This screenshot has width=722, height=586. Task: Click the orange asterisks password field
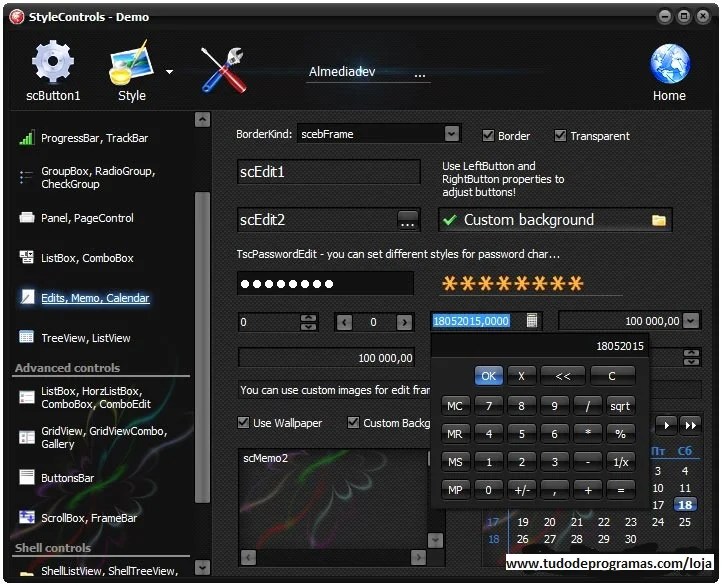coord(531,284)
